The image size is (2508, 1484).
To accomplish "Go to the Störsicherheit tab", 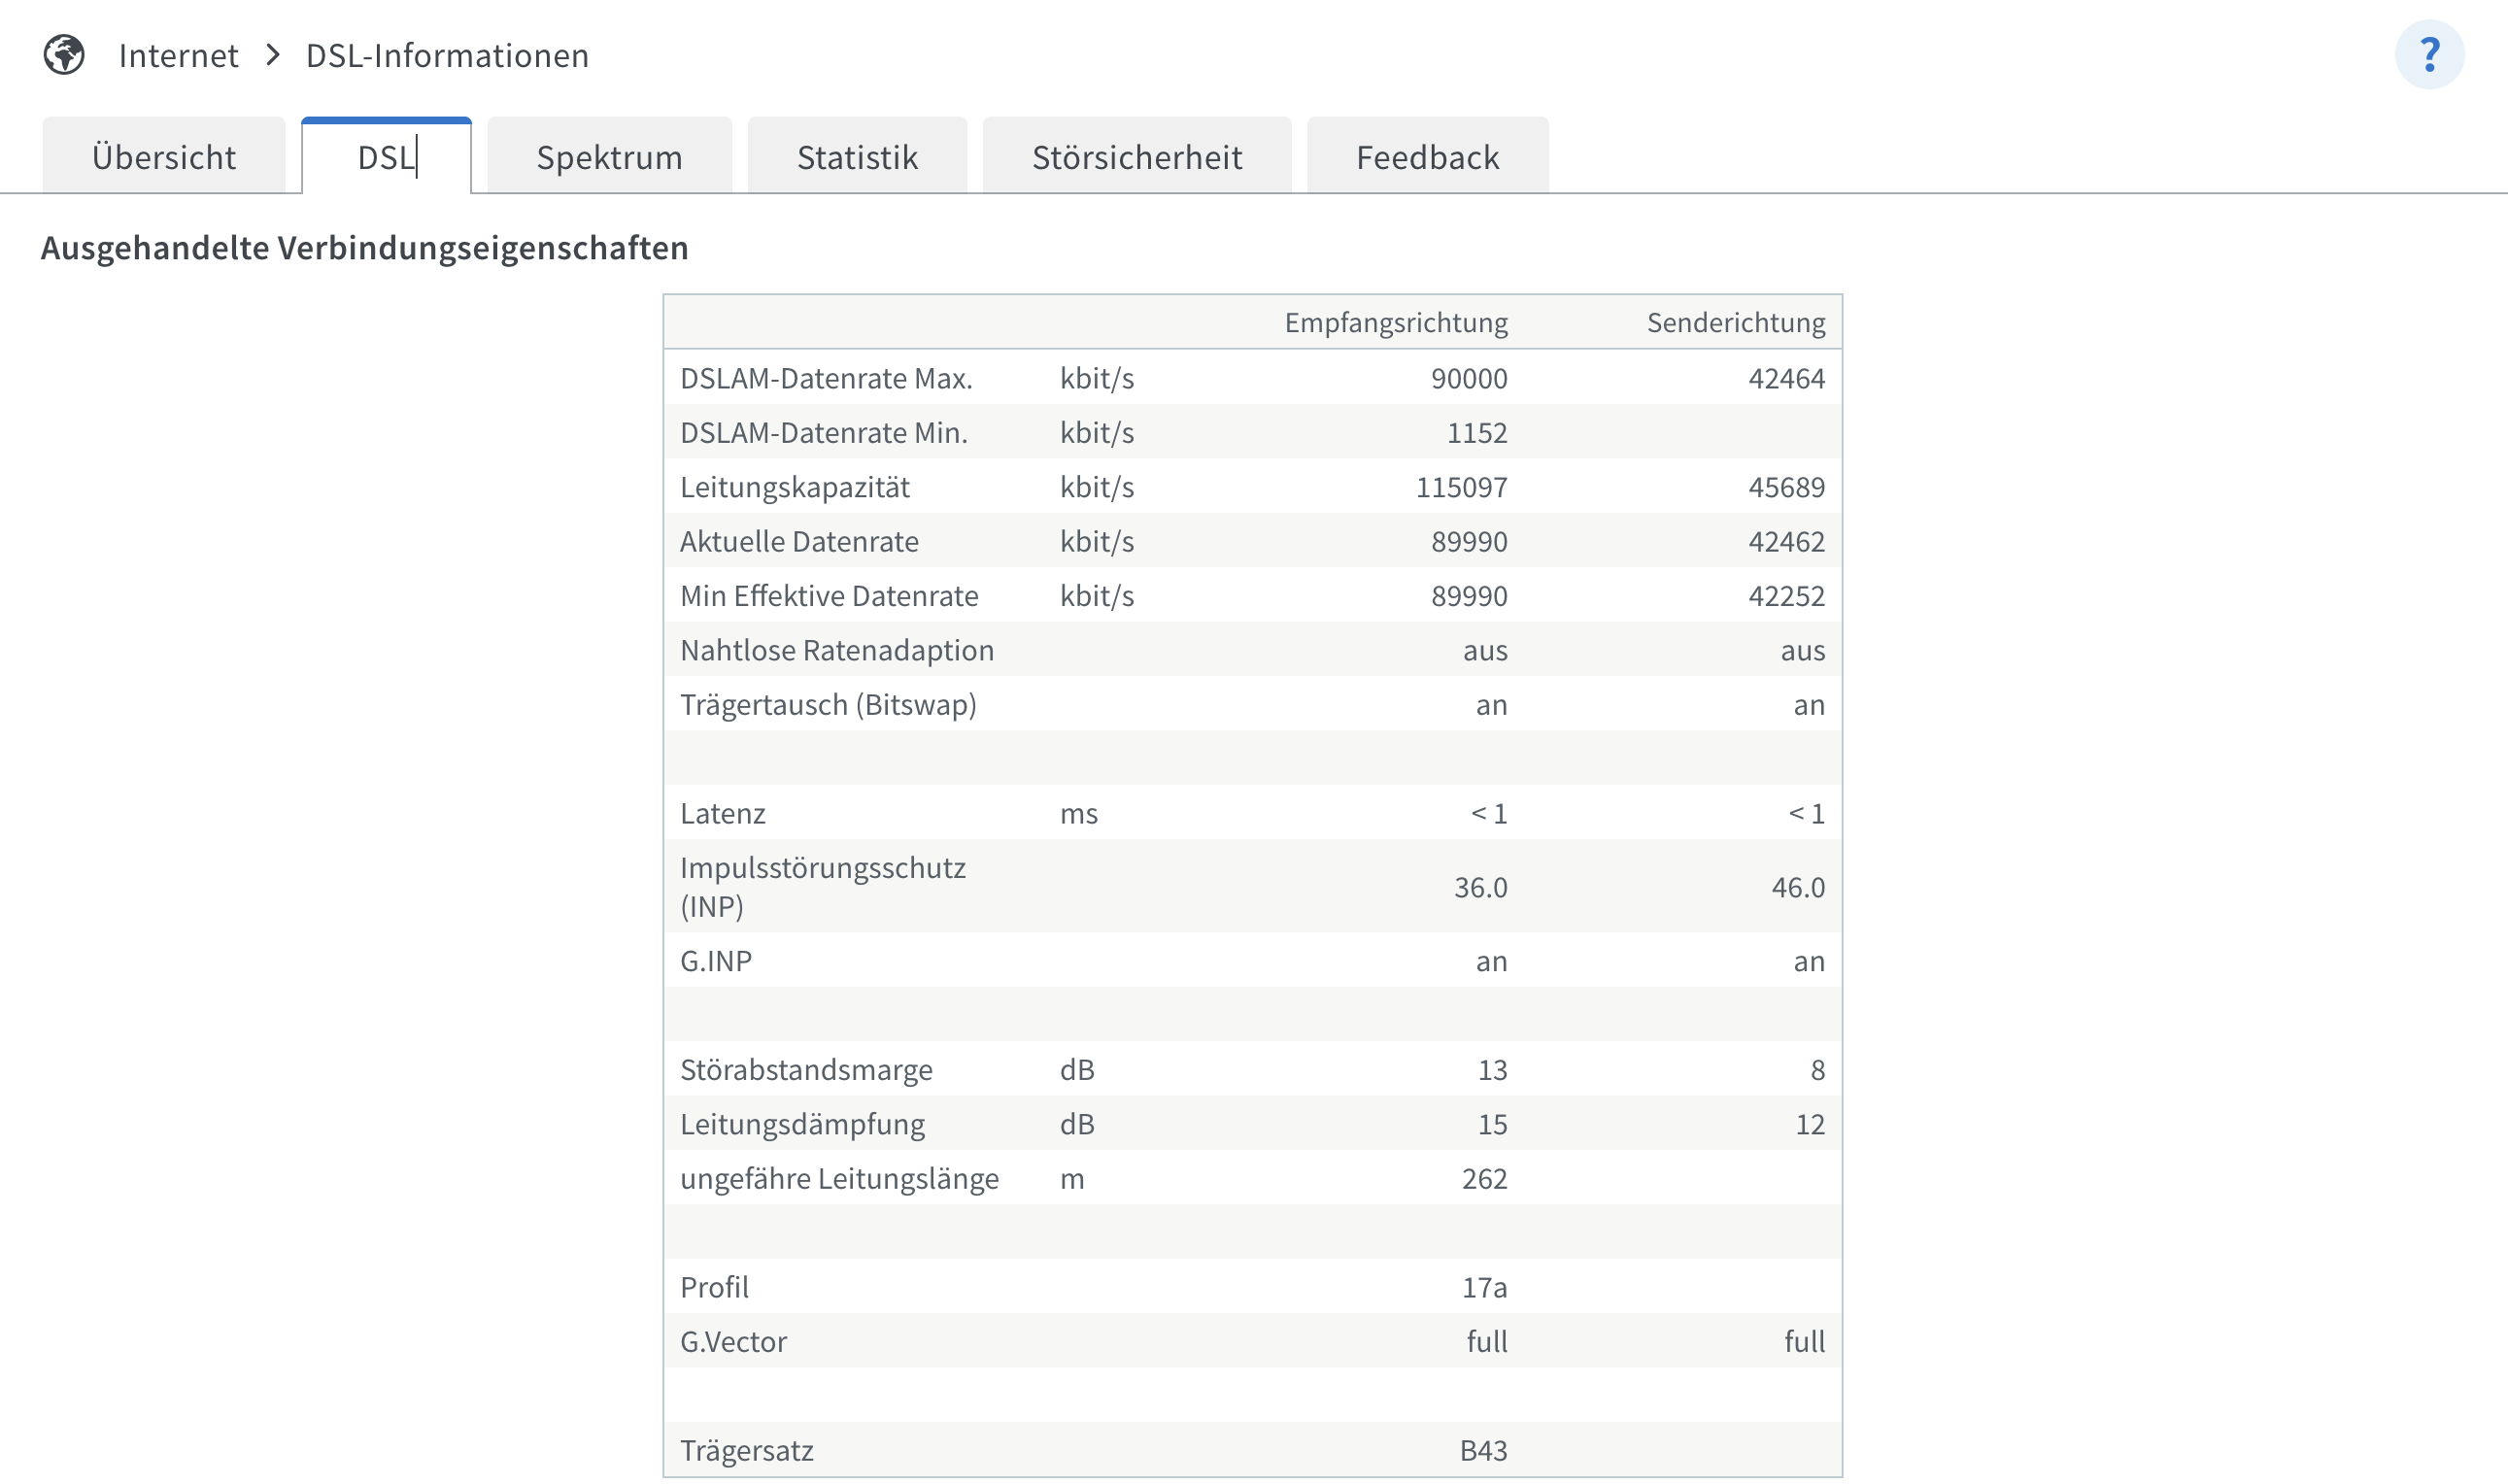I will point(1137,157).
